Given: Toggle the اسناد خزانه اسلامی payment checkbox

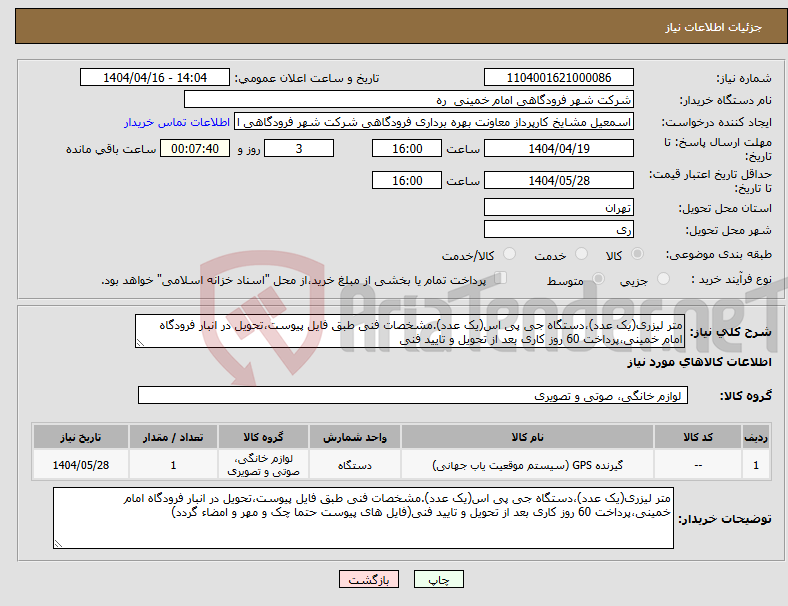Looking at the screenshot, I should (x=501, y=278).
